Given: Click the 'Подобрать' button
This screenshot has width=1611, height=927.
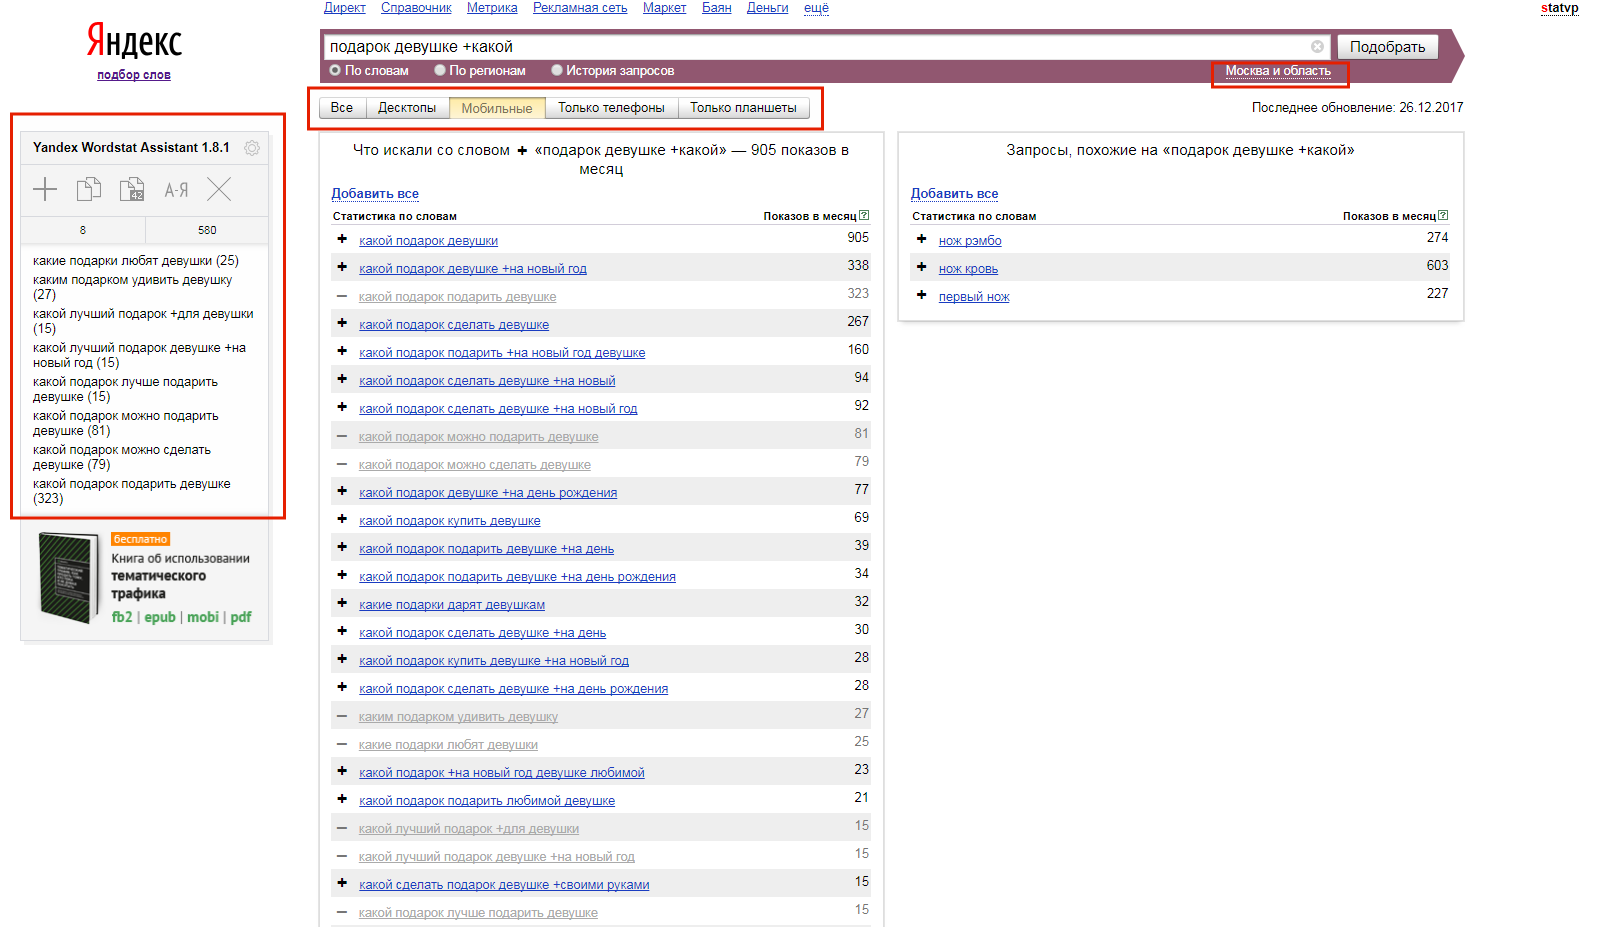Looking at the screenshot, I should click(x=1388, y=47).
